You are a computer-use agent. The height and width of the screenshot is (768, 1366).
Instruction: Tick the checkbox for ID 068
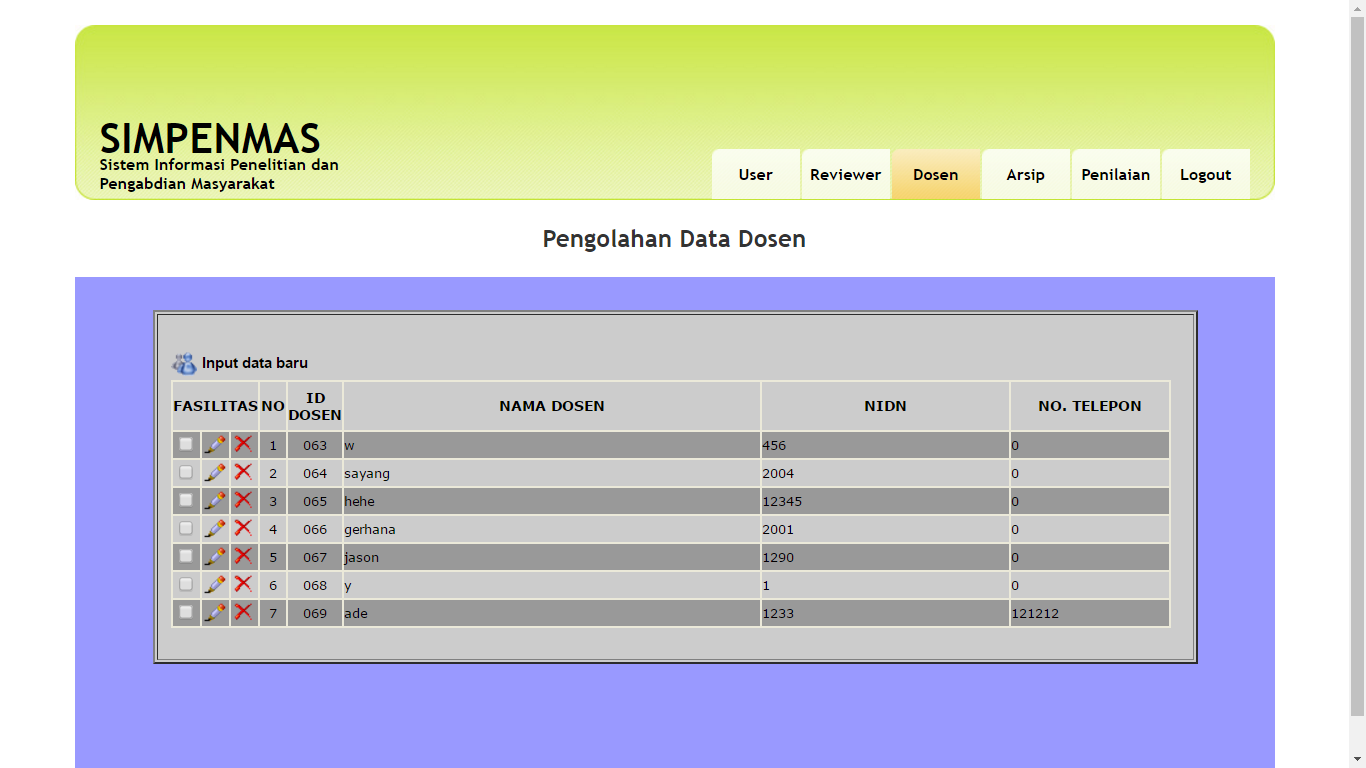(x=186, y=584)
